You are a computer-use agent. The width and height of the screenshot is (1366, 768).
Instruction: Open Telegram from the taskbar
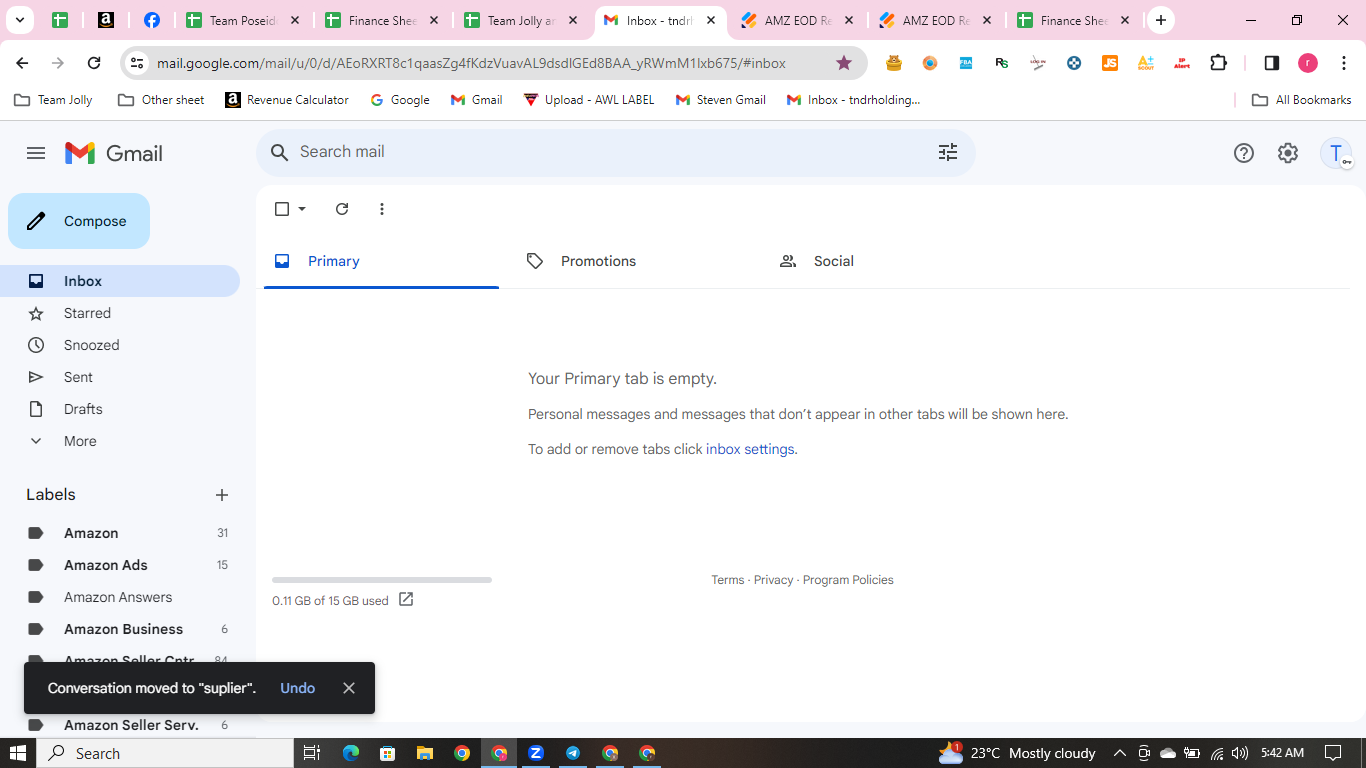click(x=573, y=753)
